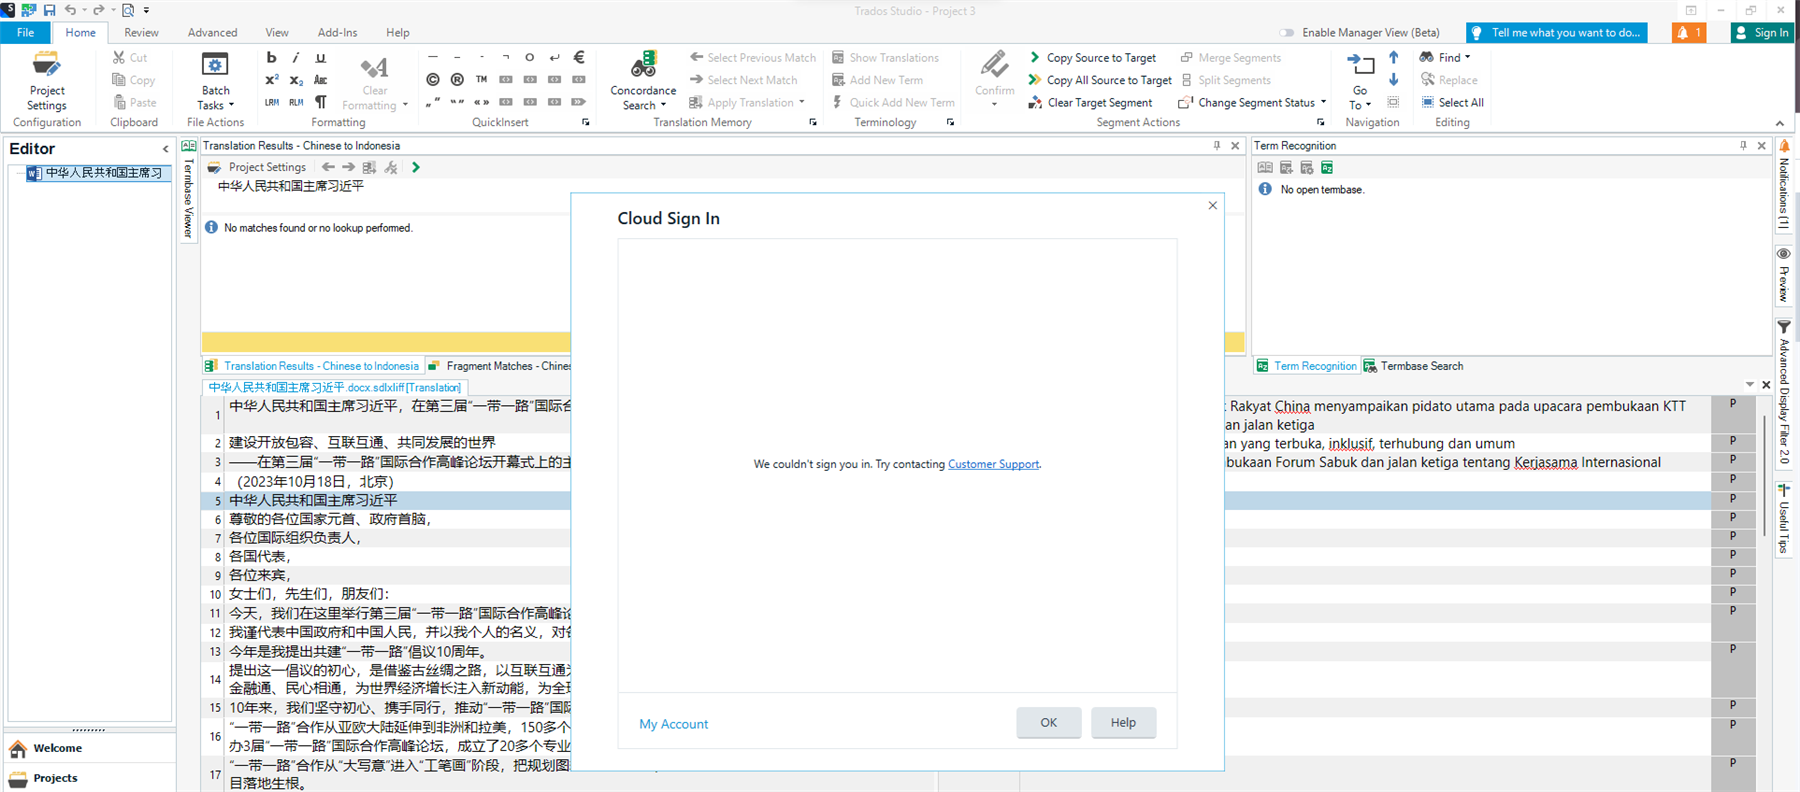Image resolution: width=1800 pixels, height=792 pixels.
Task: Save with title bar save icon
Action: (48, 10)
